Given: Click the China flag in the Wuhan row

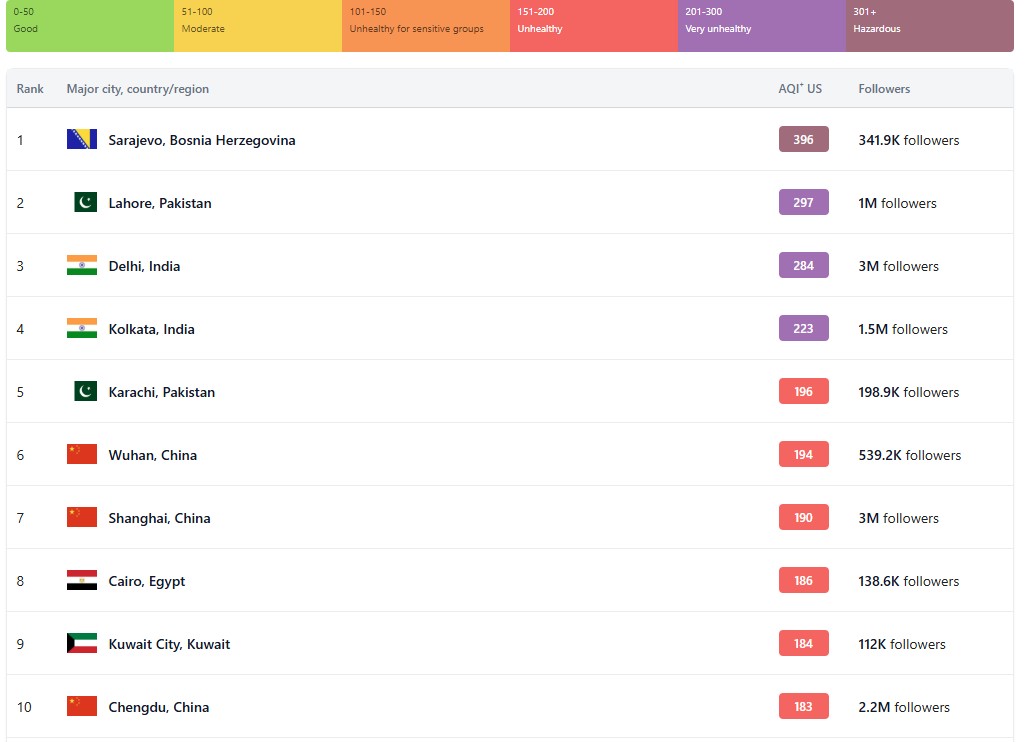Looking at the screenshot, I should [x=82, y=455].
